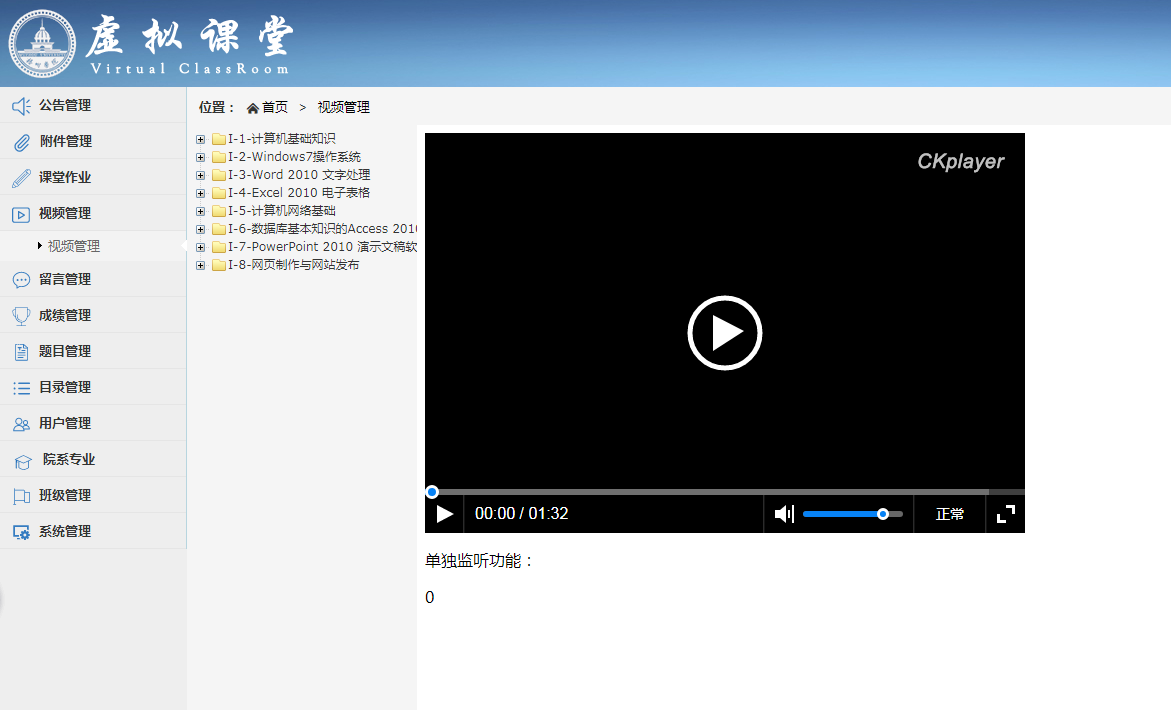
Task: Click the 用户管理 users icon
Action: tap(21, 424)
